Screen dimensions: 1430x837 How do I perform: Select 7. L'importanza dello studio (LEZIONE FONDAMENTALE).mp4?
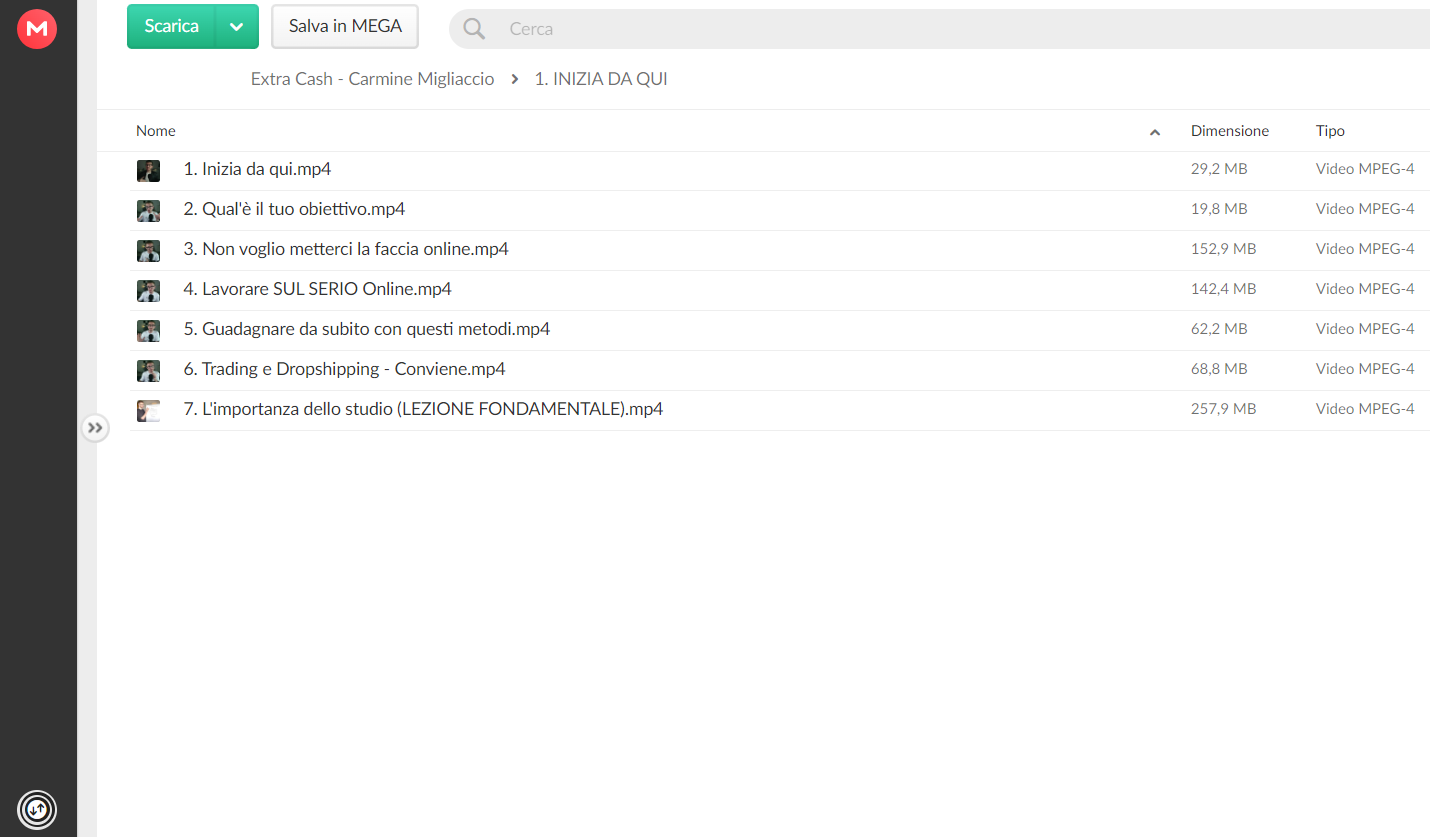pyautogui.click(x=423, y=409)
